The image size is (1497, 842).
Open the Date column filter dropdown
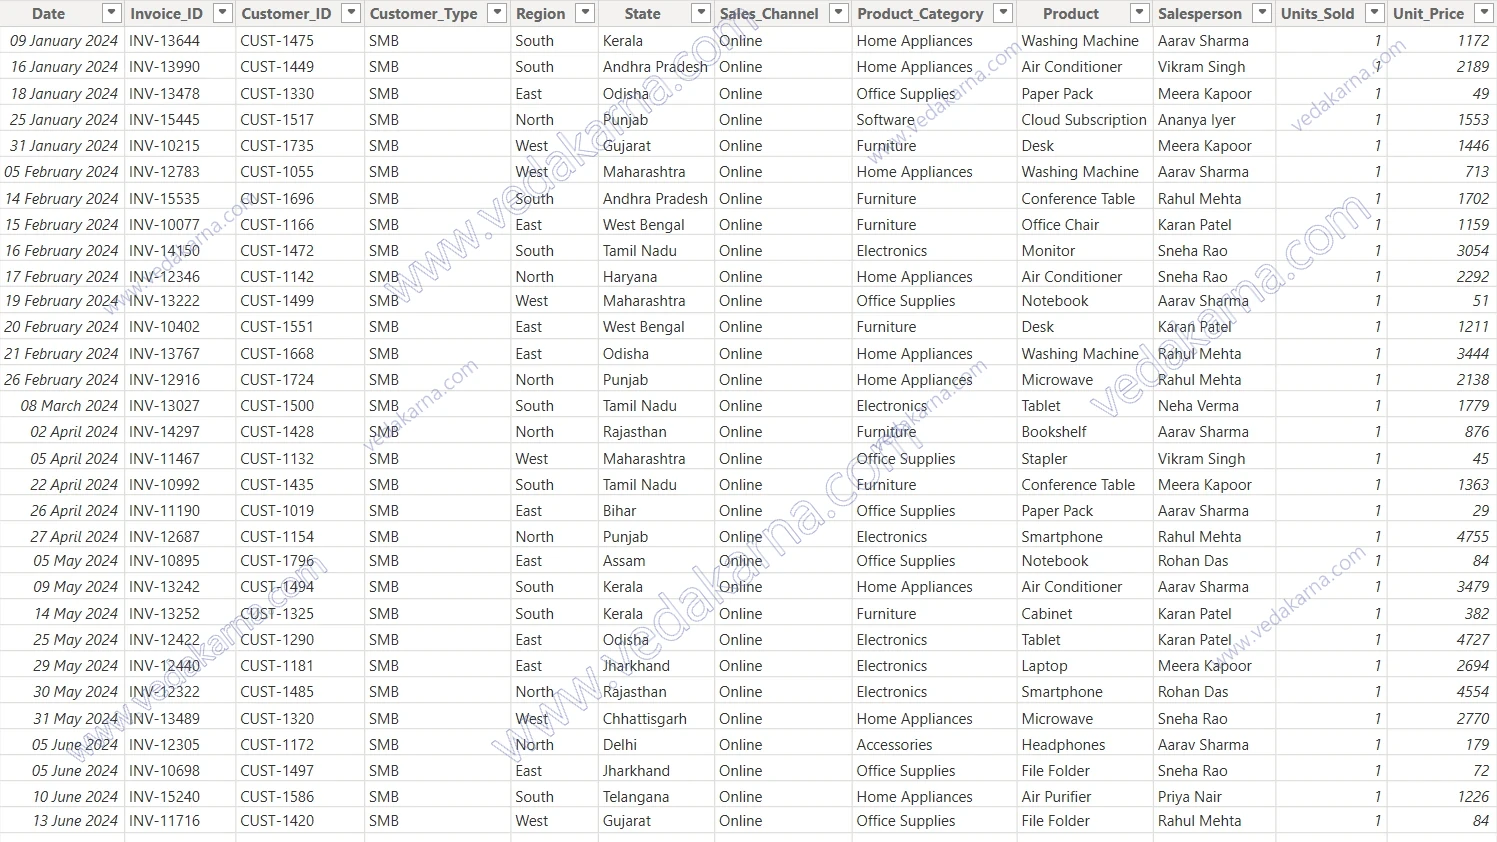coord(111,13)
